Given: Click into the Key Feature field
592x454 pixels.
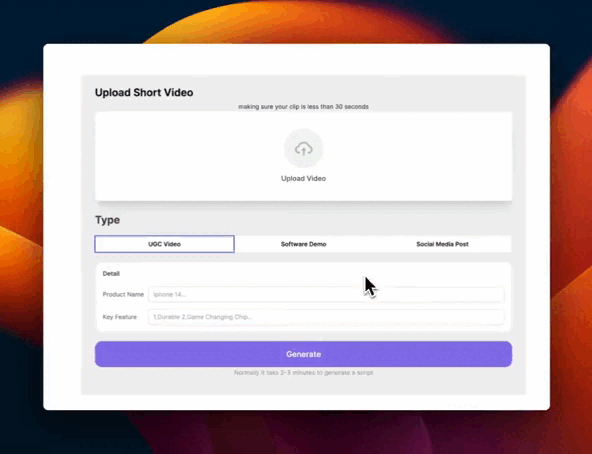Looking at the screenshot, I should click(x=326, y=317).
